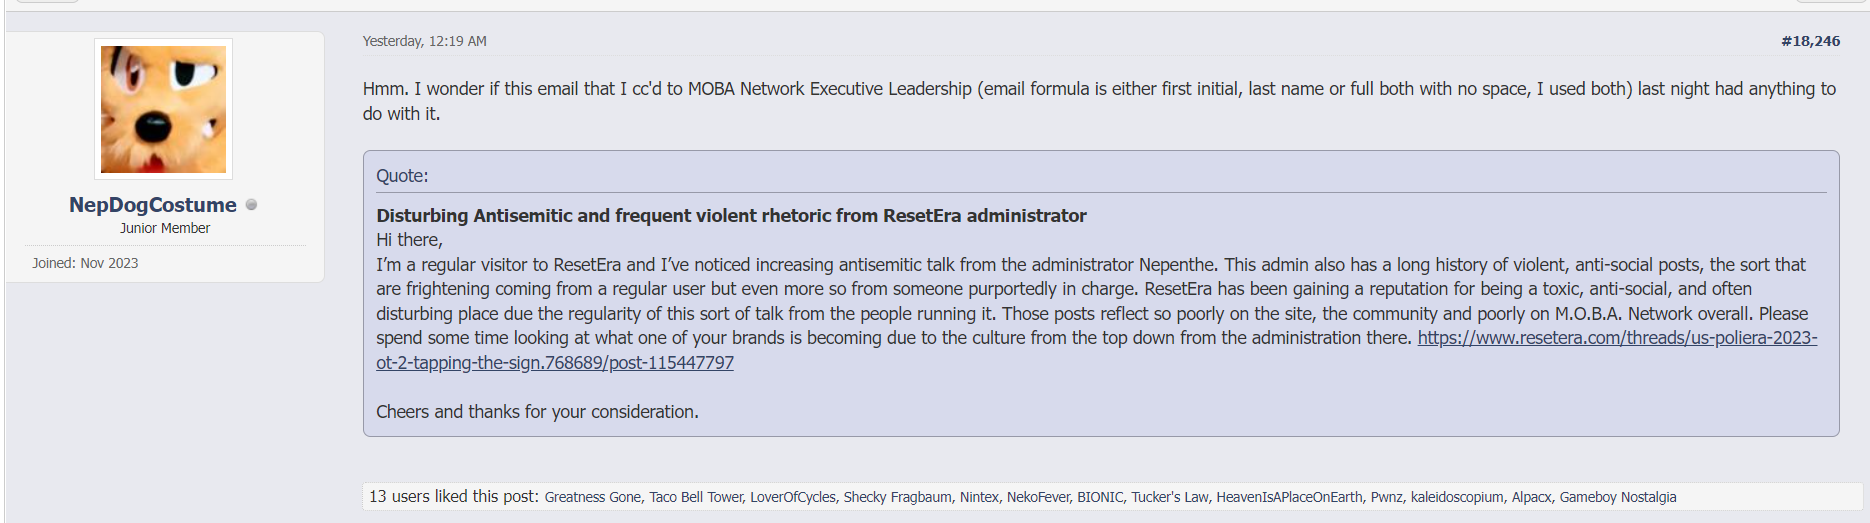Open liker 'Gameboy Nostalgia' profile
Screen dimensions: 1870x523
coord(1618,497)
